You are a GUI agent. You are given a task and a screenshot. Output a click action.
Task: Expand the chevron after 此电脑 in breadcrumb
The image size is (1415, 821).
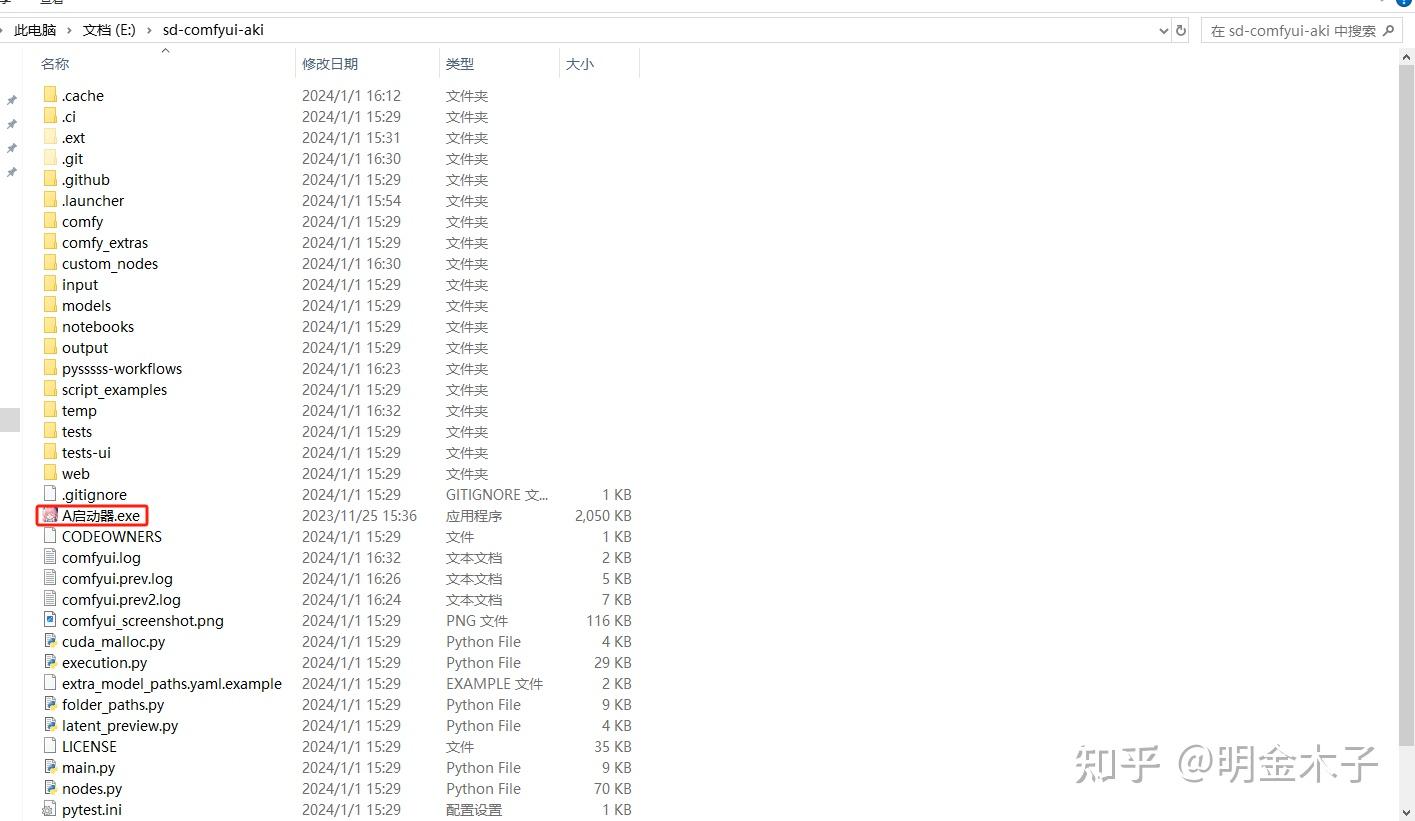pos(69,30)
